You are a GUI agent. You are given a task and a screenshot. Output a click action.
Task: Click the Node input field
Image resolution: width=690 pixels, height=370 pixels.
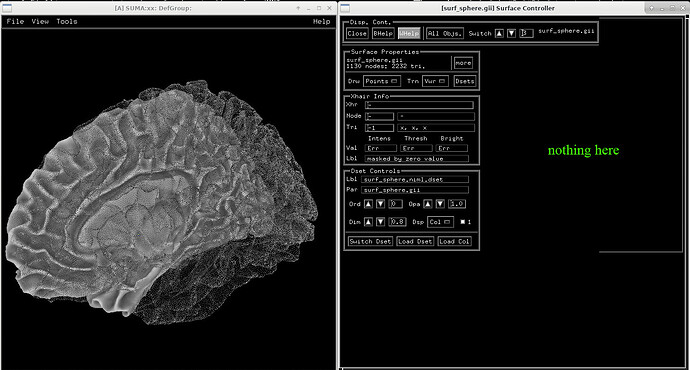[380, 116]
